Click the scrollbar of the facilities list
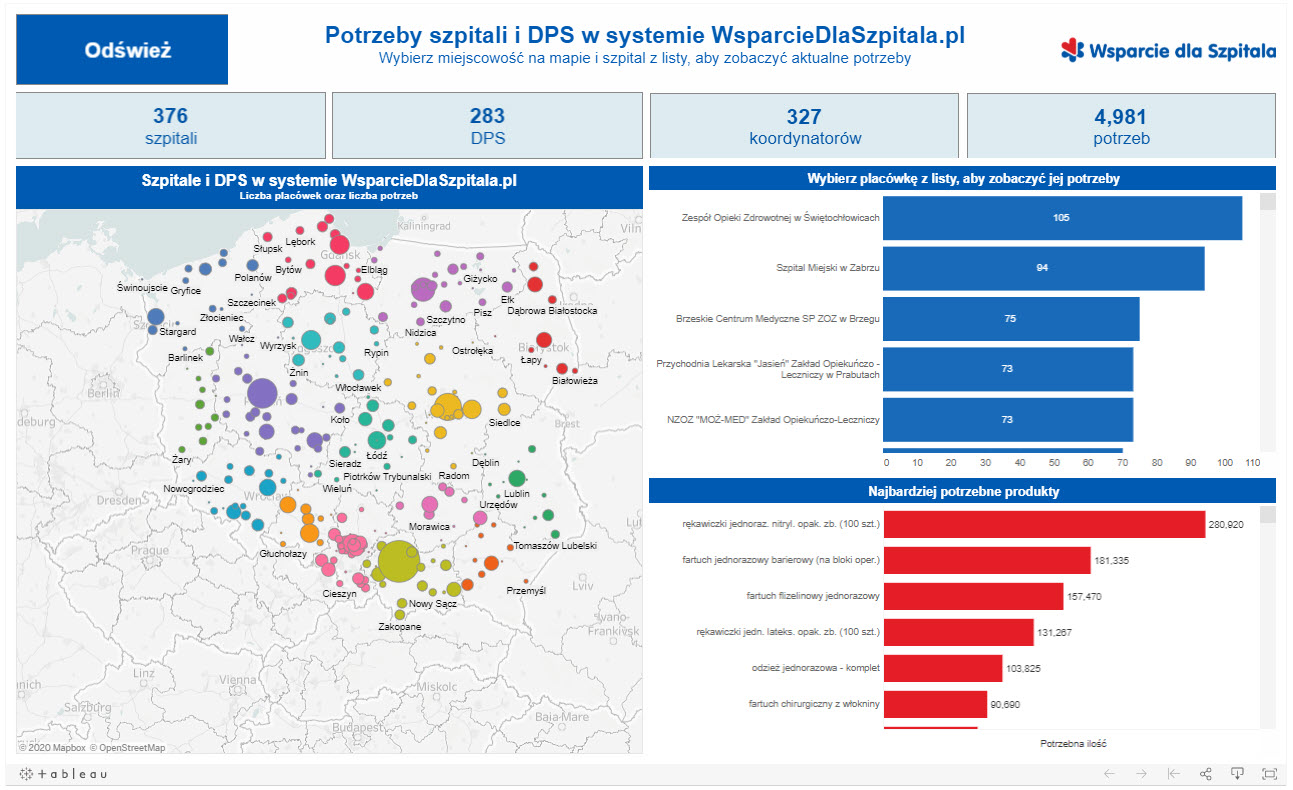The width and height of the screenshot is (1293, 790). pos(1267,320)
